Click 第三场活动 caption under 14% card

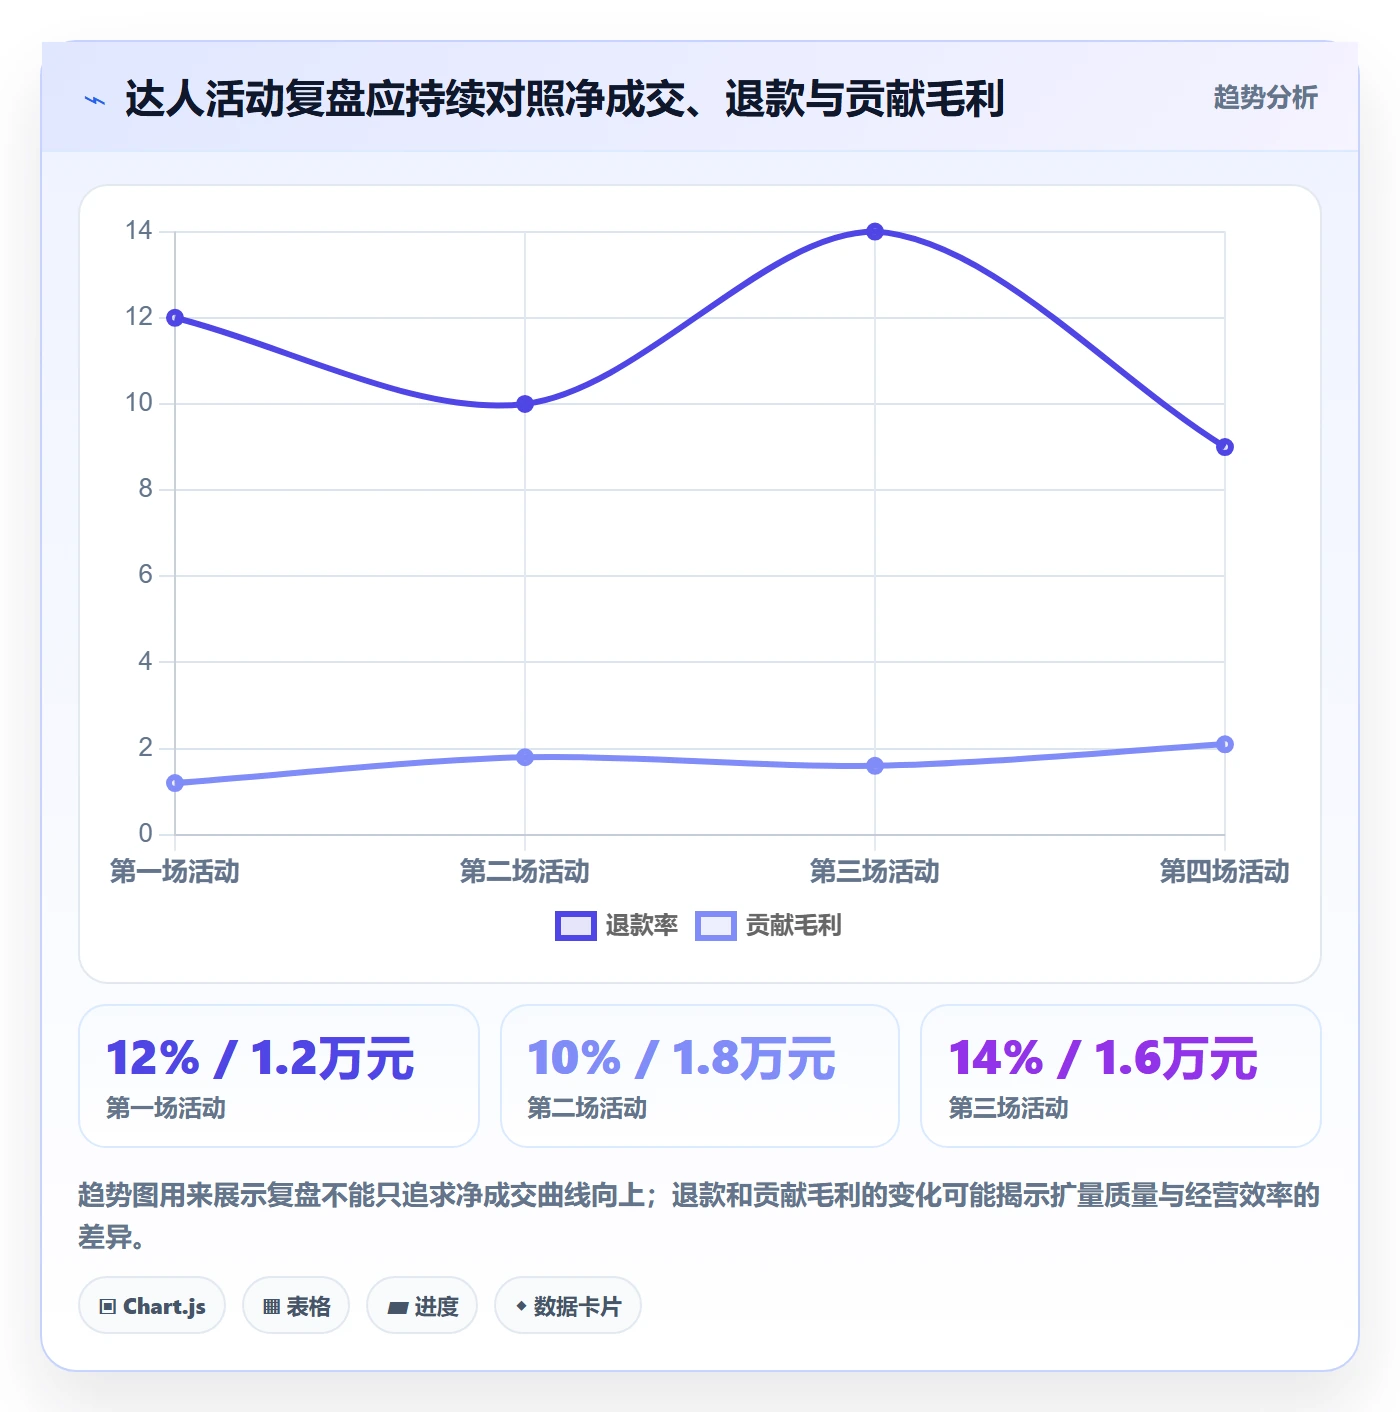tap(1008, 1108)
